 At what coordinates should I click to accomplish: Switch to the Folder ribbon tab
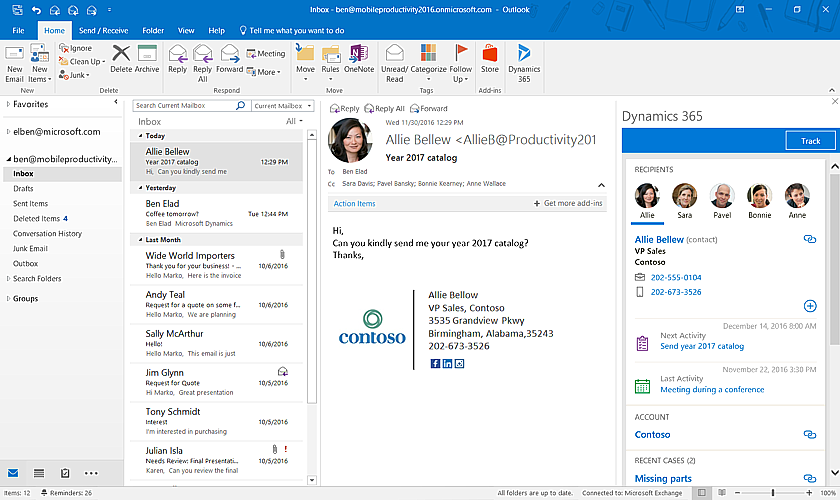(153, 31)
